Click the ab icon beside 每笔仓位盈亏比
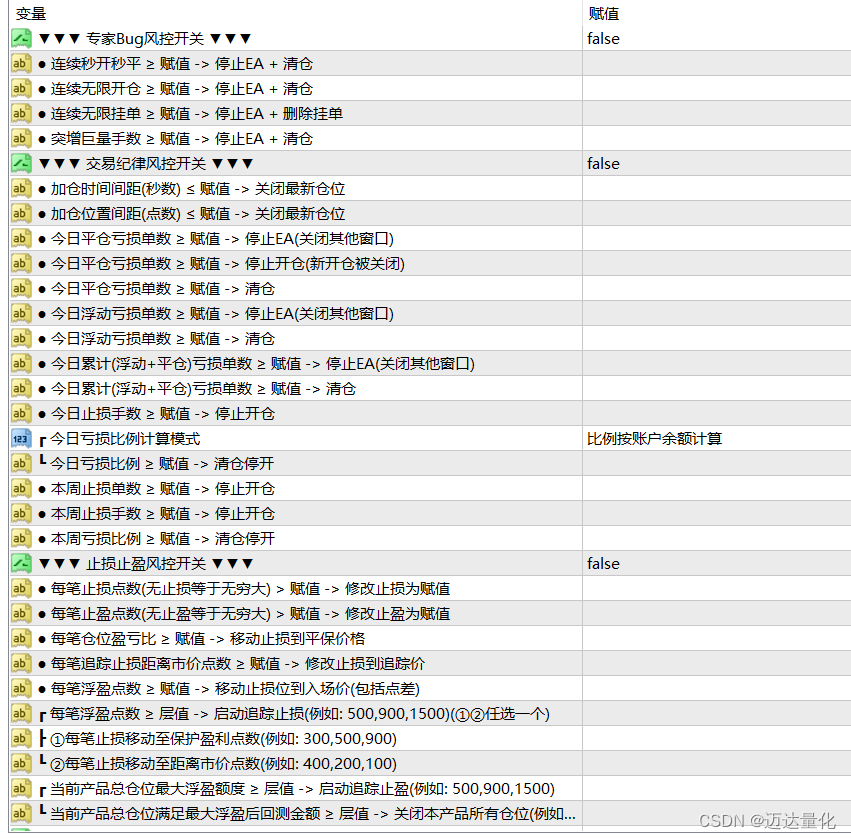Image resolution: width=851 pixels, height=839 pixels. pyautogui.click(x=21, y=638)
